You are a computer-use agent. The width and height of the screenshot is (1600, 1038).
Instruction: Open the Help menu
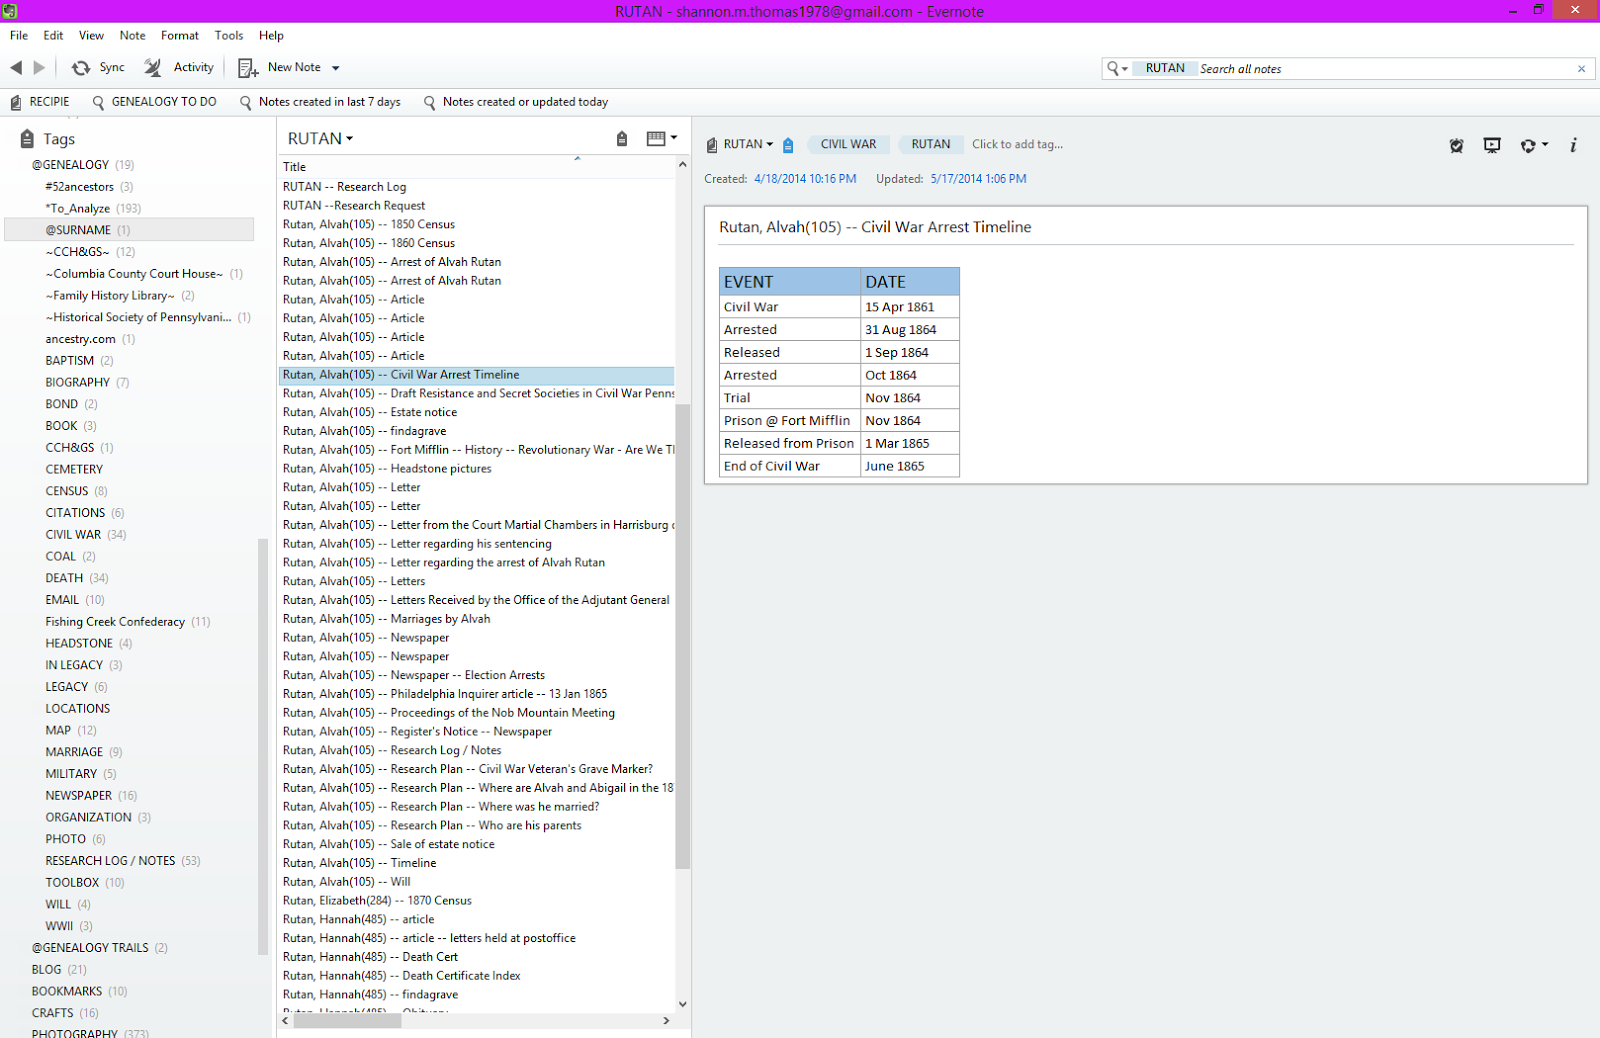click(x=271, y=35)
